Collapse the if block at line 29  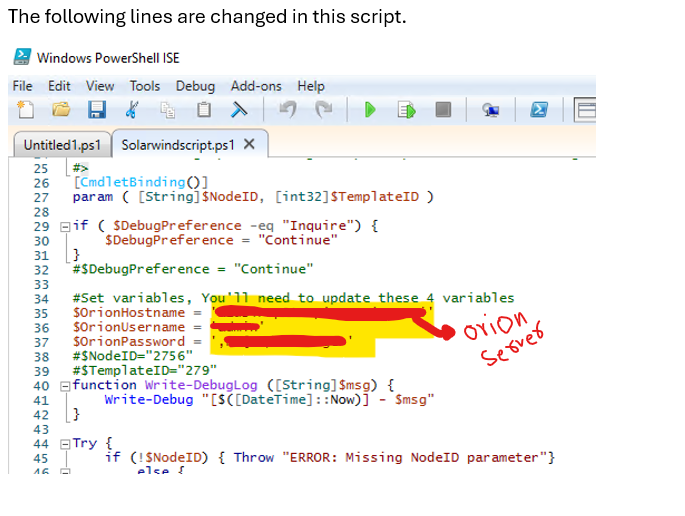65,226
